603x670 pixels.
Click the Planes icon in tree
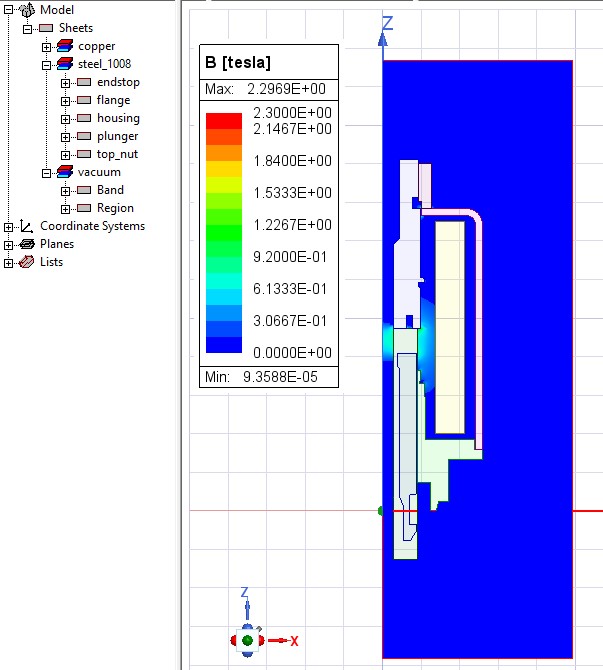coord(27,244)
